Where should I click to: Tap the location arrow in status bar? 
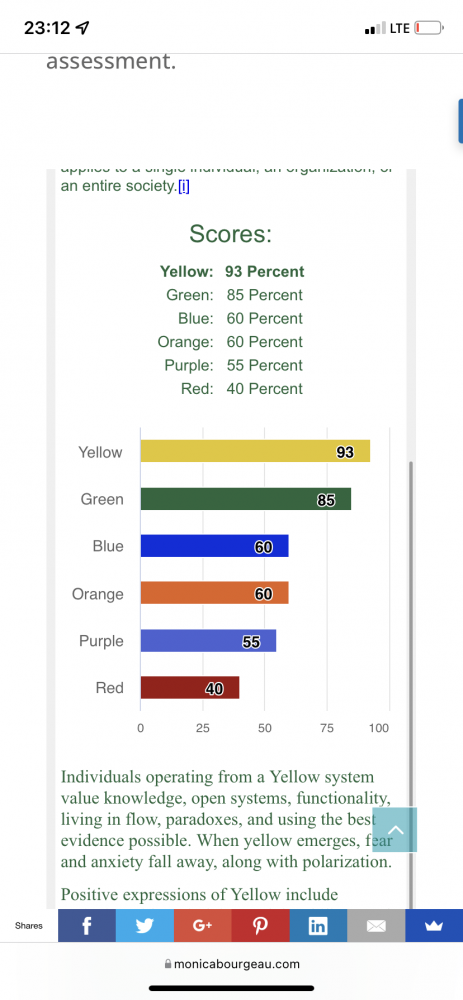click(x=82, y=28)
